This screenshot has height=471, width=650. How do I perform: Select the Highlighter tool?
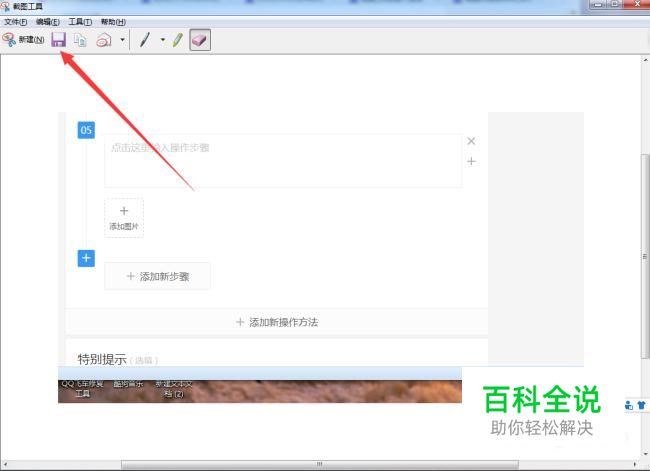click(x=178, y=40)
